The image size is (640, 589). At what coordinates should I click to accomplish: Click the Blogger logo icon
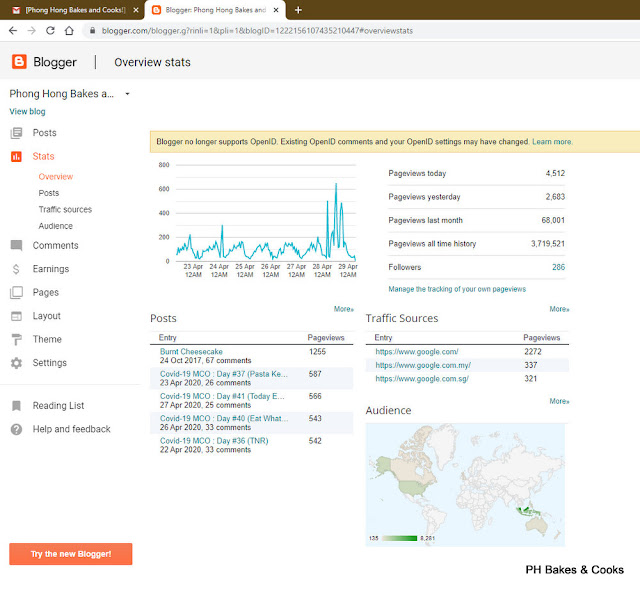[19, 62]
